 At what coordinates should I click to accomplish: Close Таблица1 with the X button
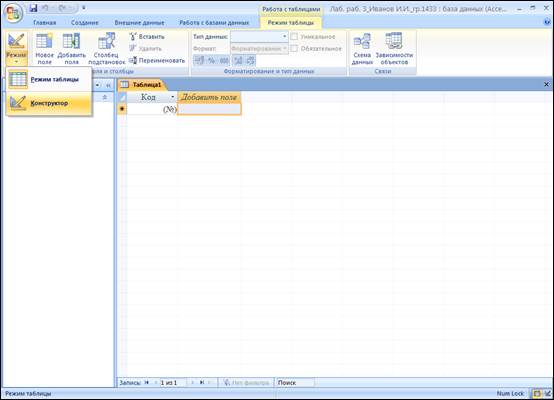[546, 84]
